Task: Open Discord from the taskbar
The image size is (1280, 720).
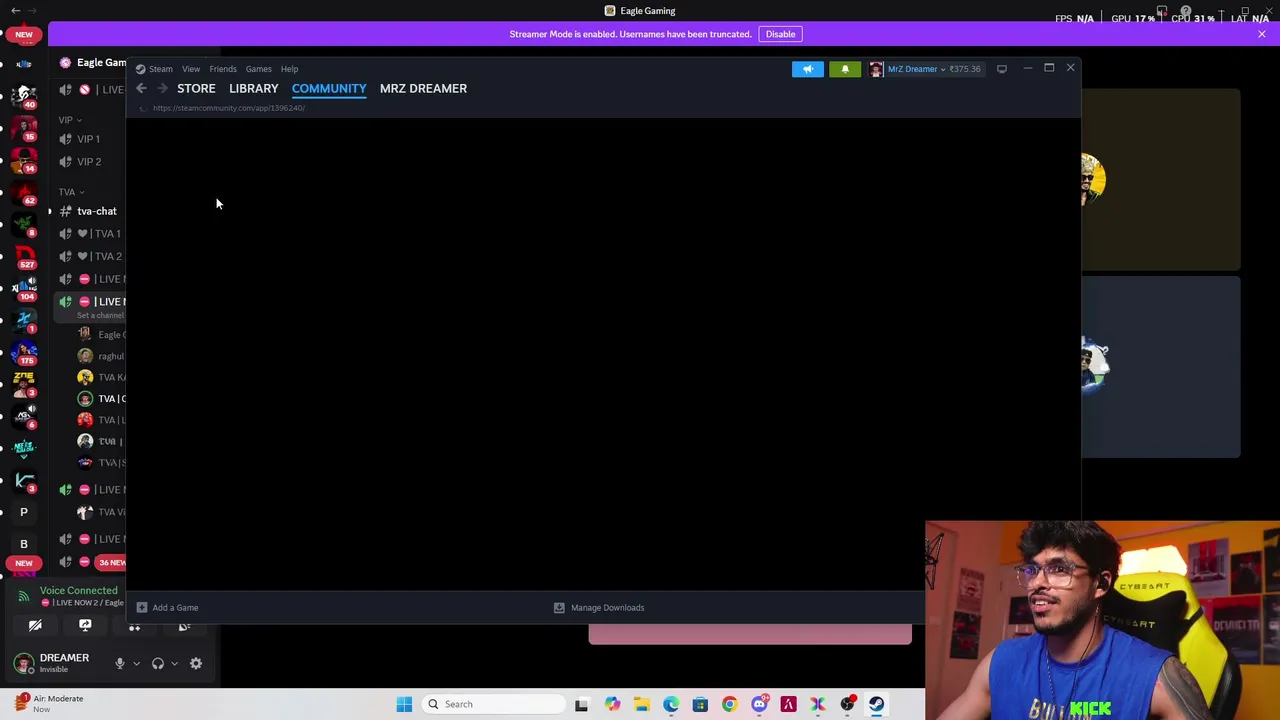Action: pos(759,704)
